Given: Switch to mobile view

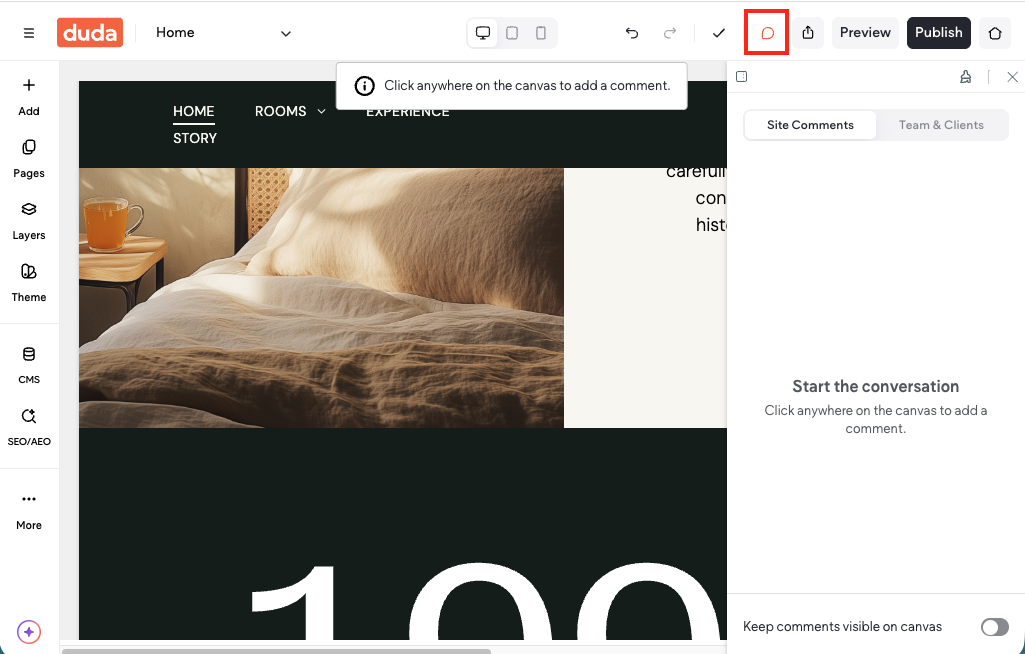Looking at the screenshot, I should click(x=541, y=33).
